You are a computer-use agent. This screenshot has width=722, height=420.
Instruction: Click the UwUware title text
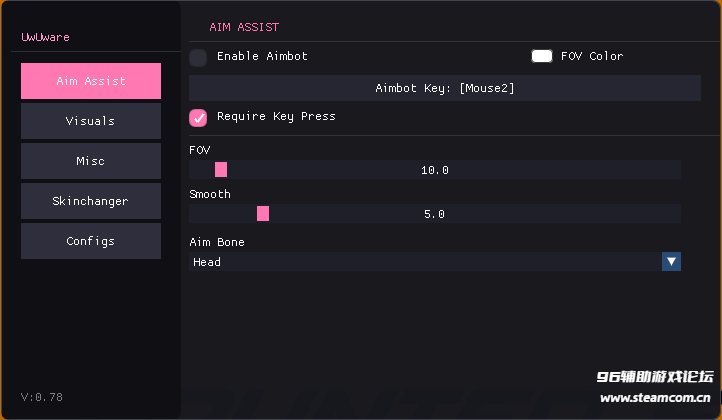click(46, 37)
